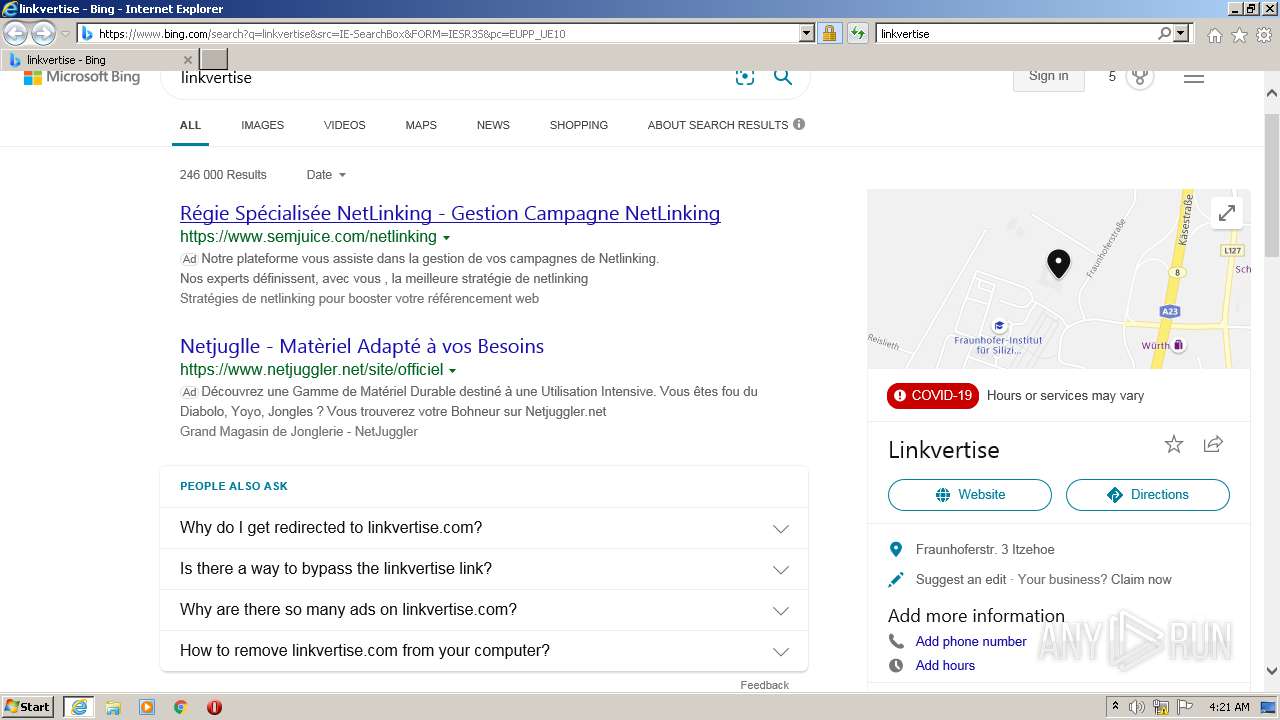
Task: Open the security lock report icon
Action: click(x=829, y=33)
